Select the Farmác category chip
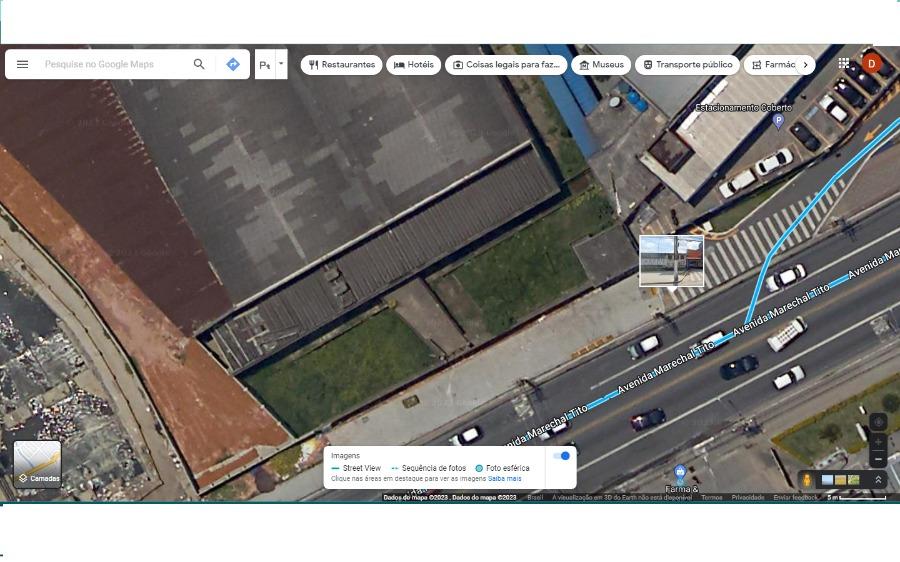 [x=773, y=65]
